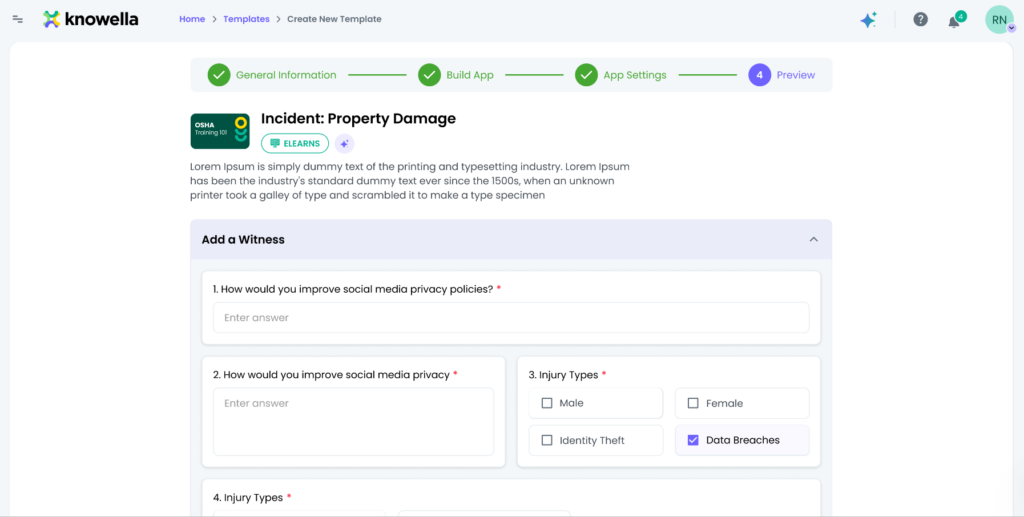
Task: Go to the App Settings step
Action: point(620,75)
